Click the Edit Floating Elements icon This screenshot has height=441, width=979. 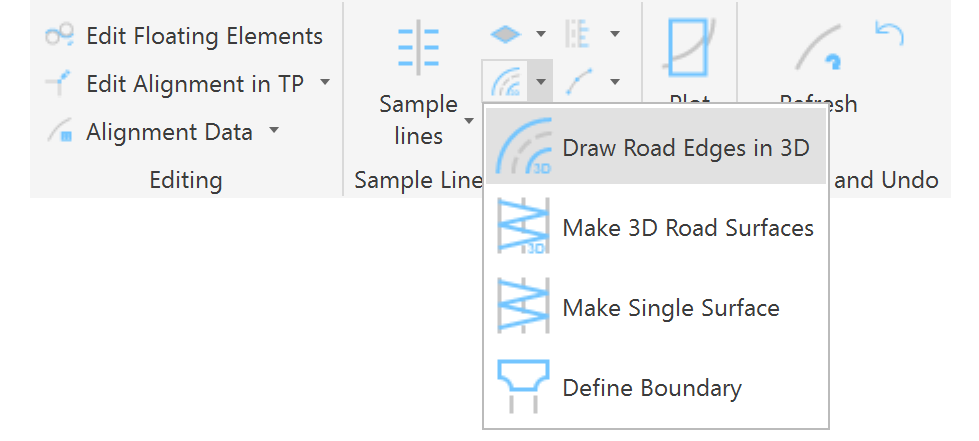click(x=60, y=36)
